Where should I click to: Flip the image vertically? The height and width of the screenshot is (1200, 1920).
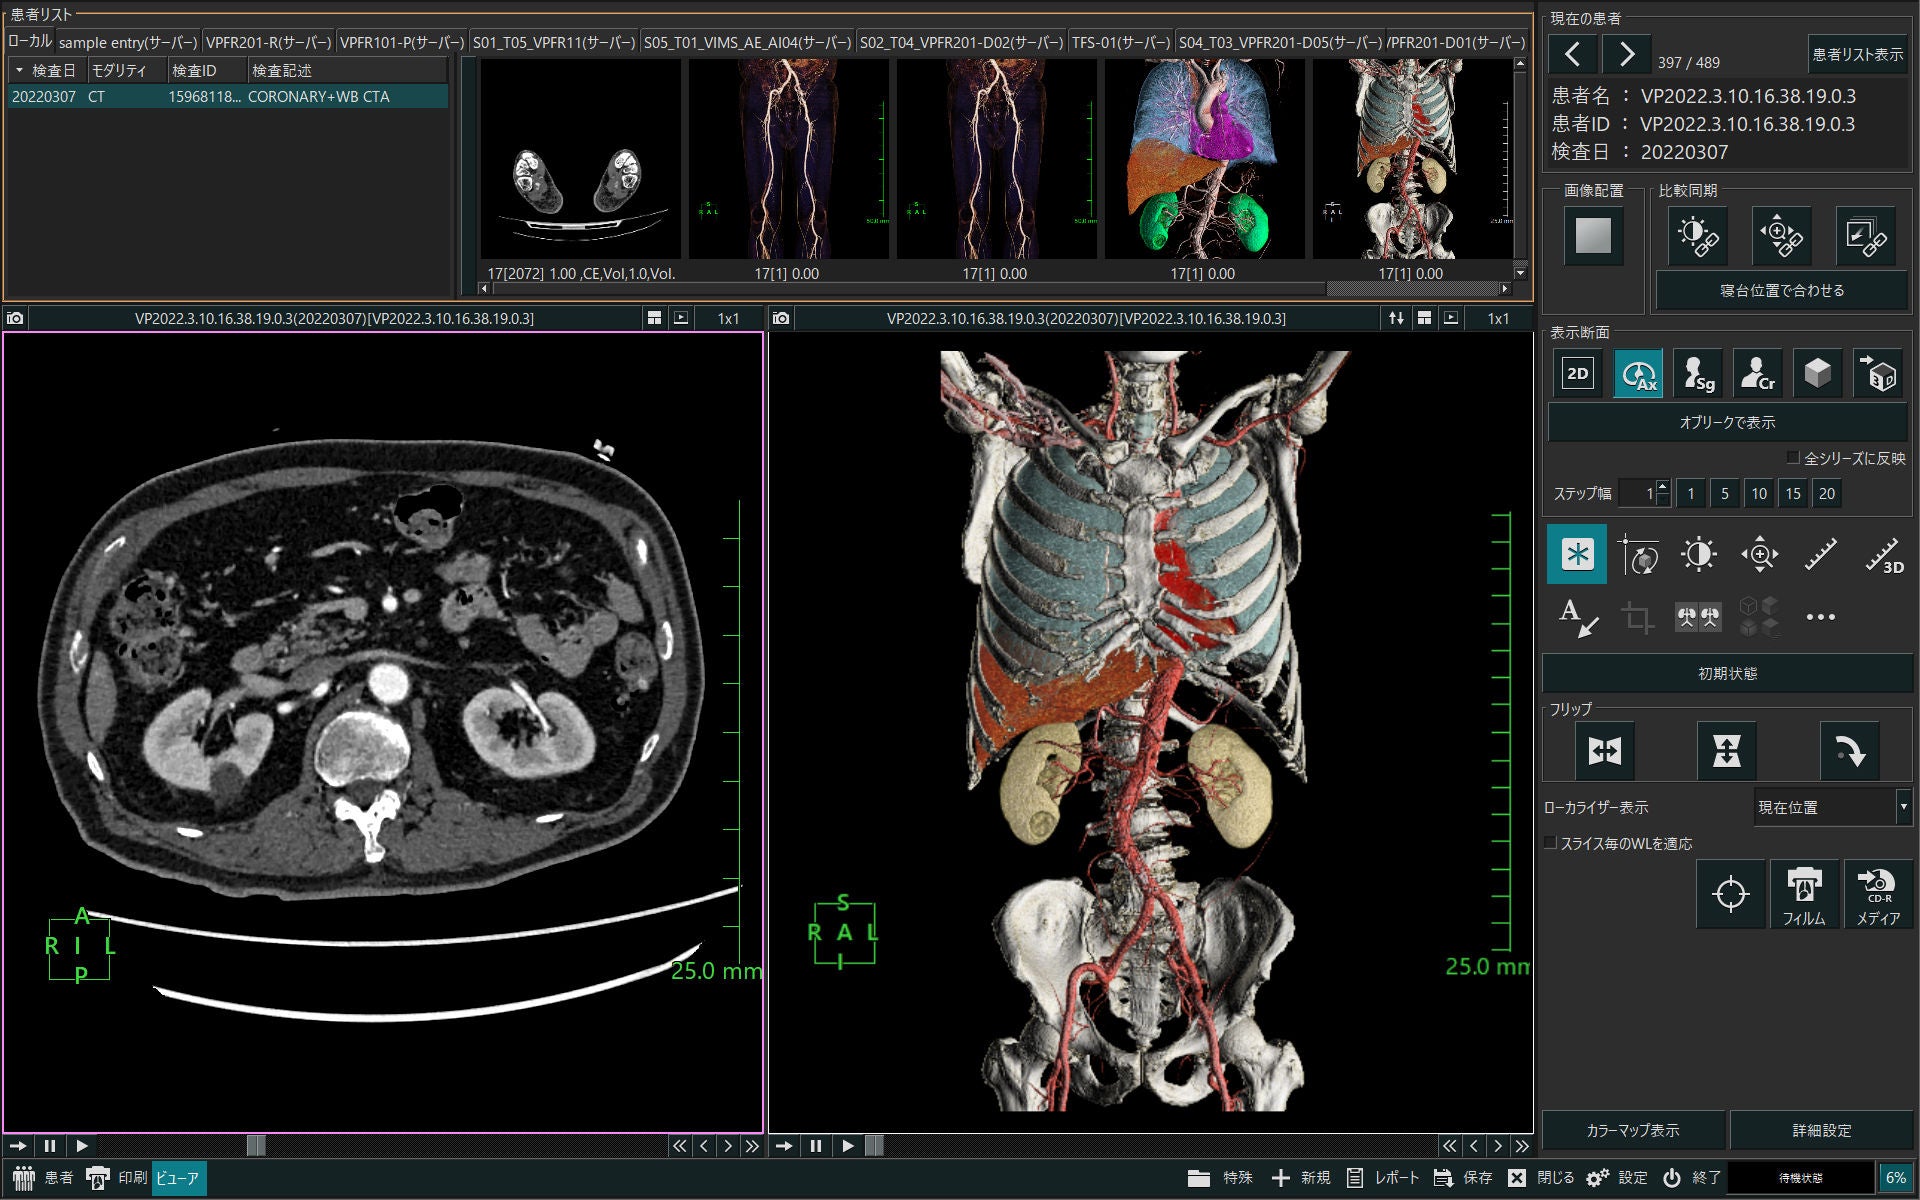(x=1727, y=751)
